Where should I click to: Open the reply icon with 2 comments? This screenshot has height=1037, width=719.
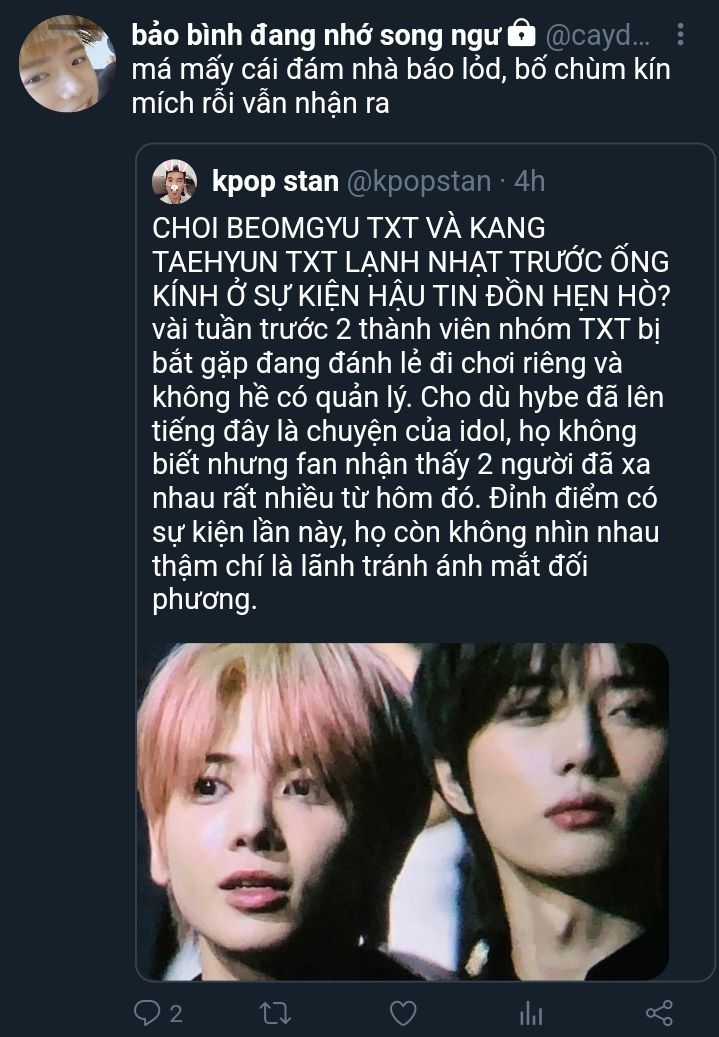tap(147, 1013)
